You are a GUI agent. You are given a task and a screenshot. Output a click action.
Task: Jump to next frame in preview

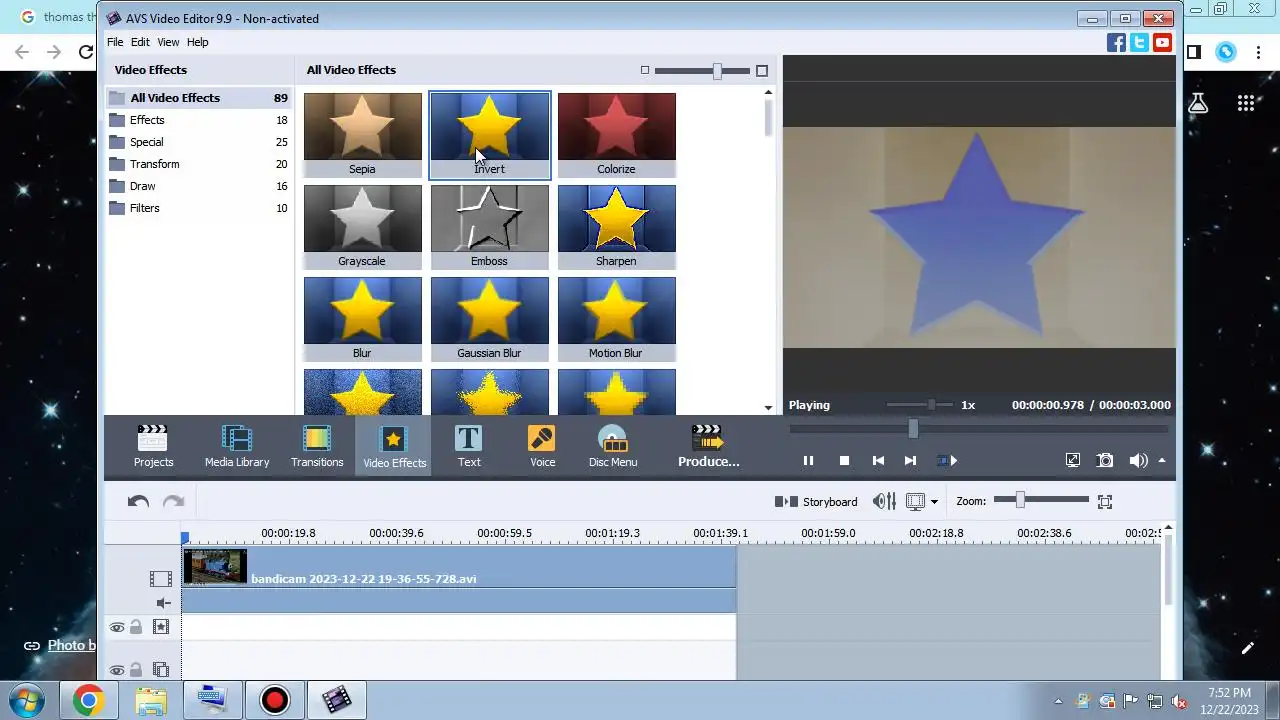click(x=910, y=461)
